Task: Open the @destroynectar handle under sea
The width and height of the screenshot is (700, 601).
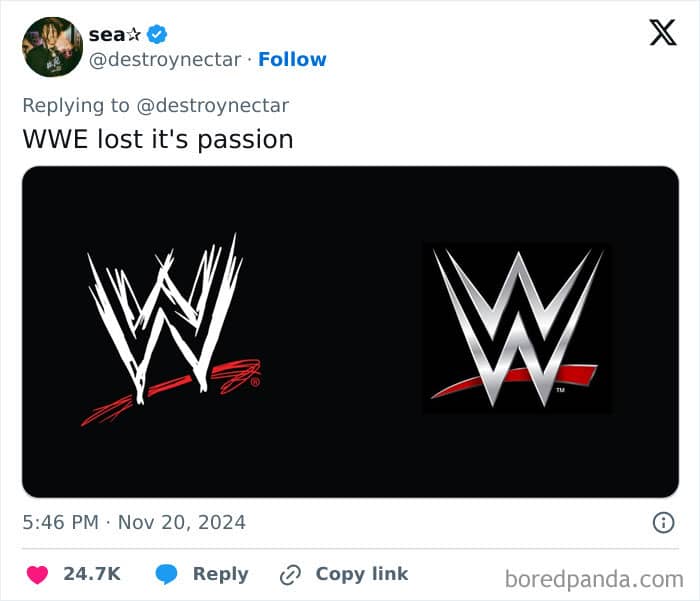Action: click(165, 59)
